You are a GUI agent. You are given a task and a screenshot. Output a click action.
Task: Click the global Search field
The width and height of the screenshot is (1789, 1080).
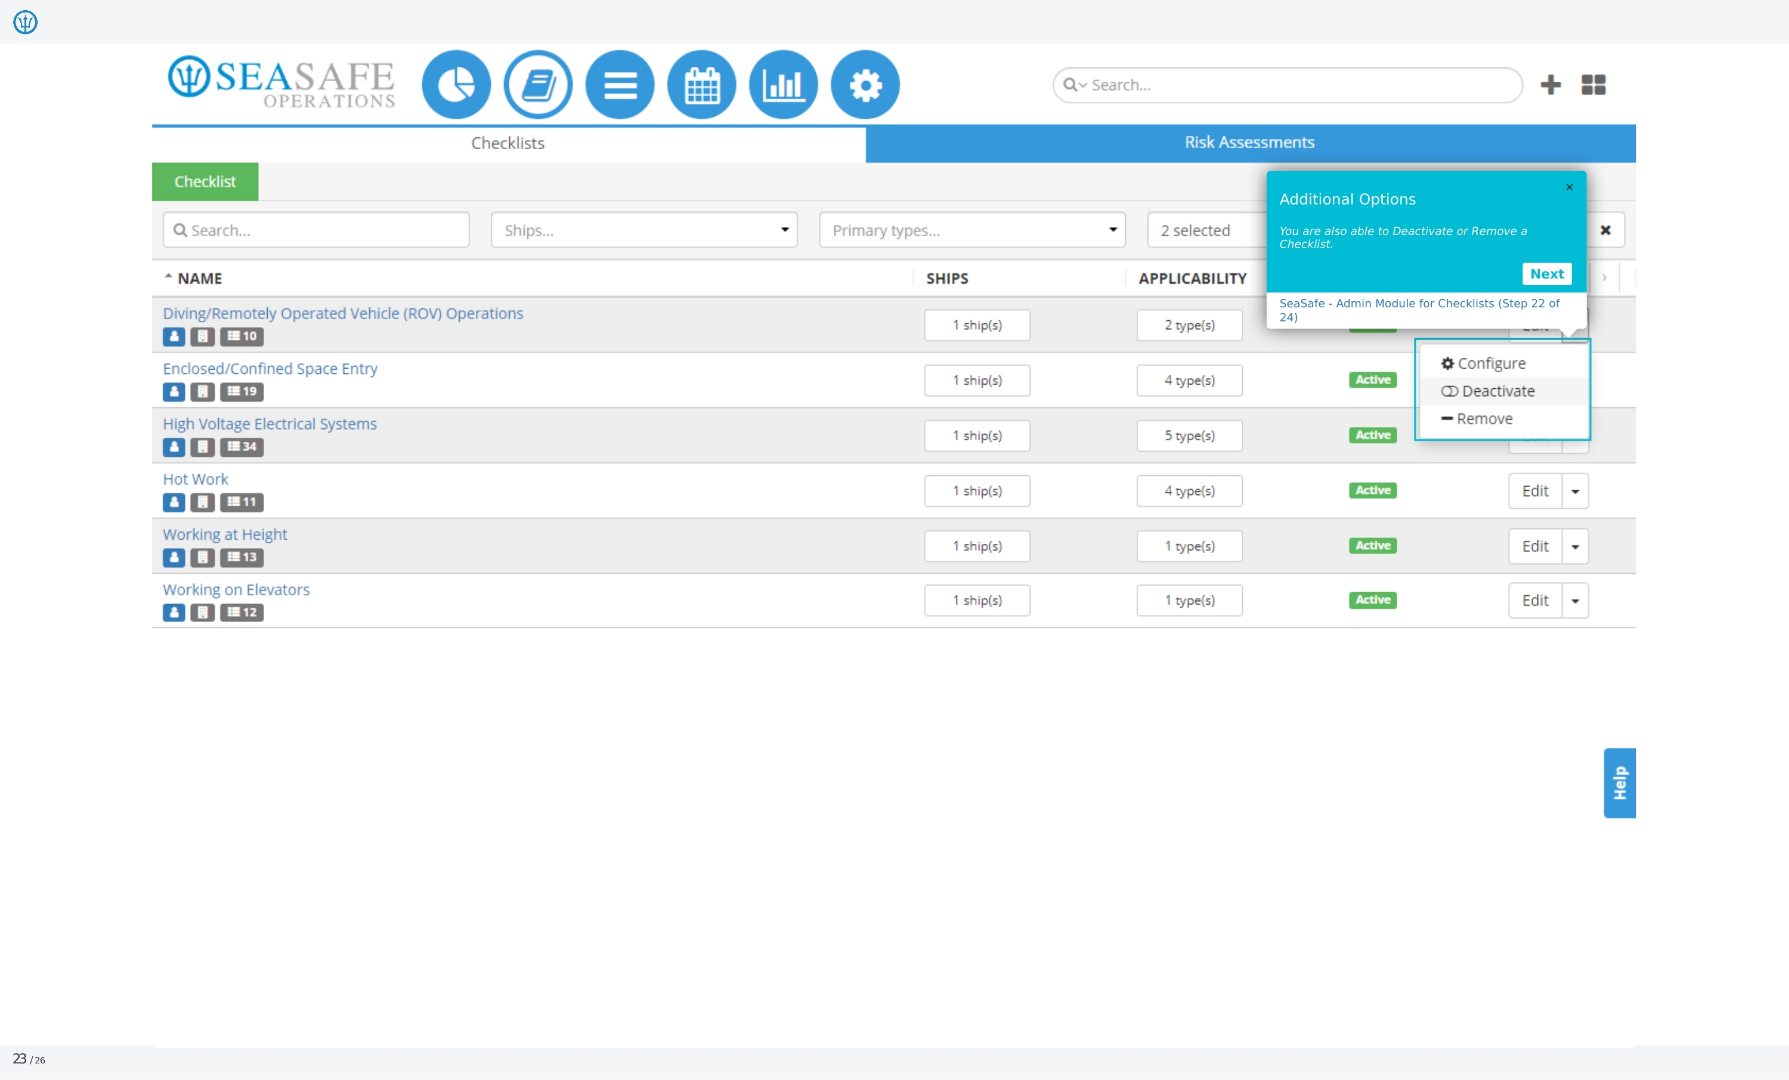1288,85
